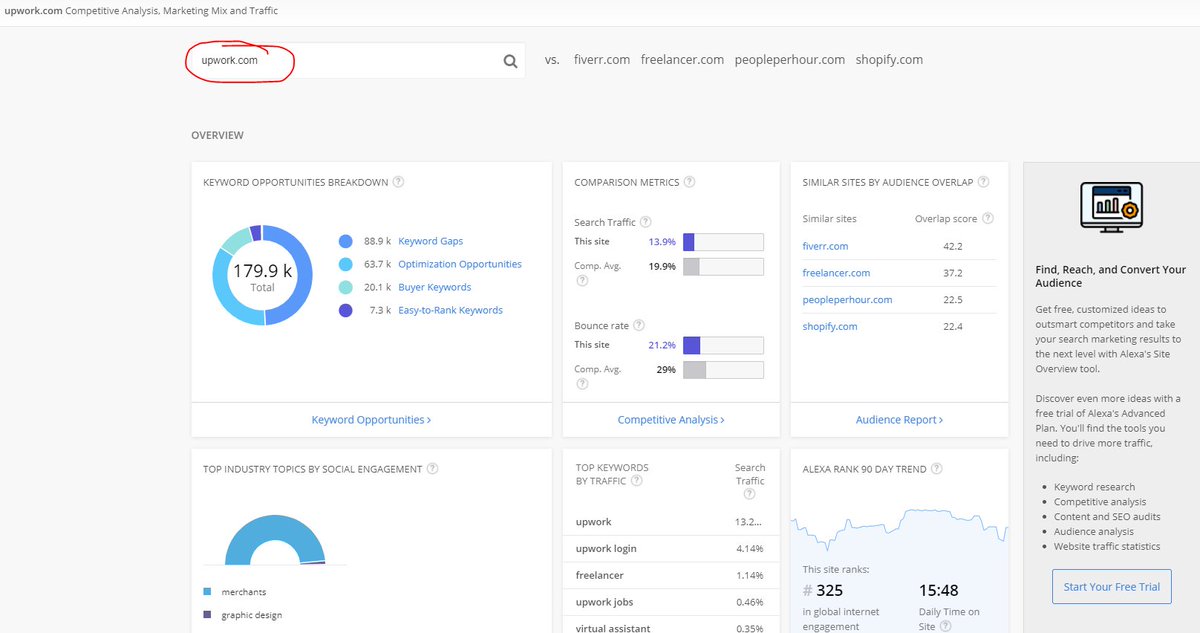Select 'upwork jobs' keyword row
This screenshot has width=1200, height=633.
click(670, 602)
